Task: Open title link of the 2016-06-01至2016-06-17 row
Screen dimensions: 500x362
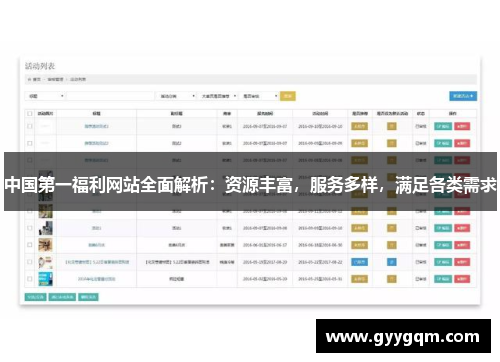Action: (x=96, y=245)
